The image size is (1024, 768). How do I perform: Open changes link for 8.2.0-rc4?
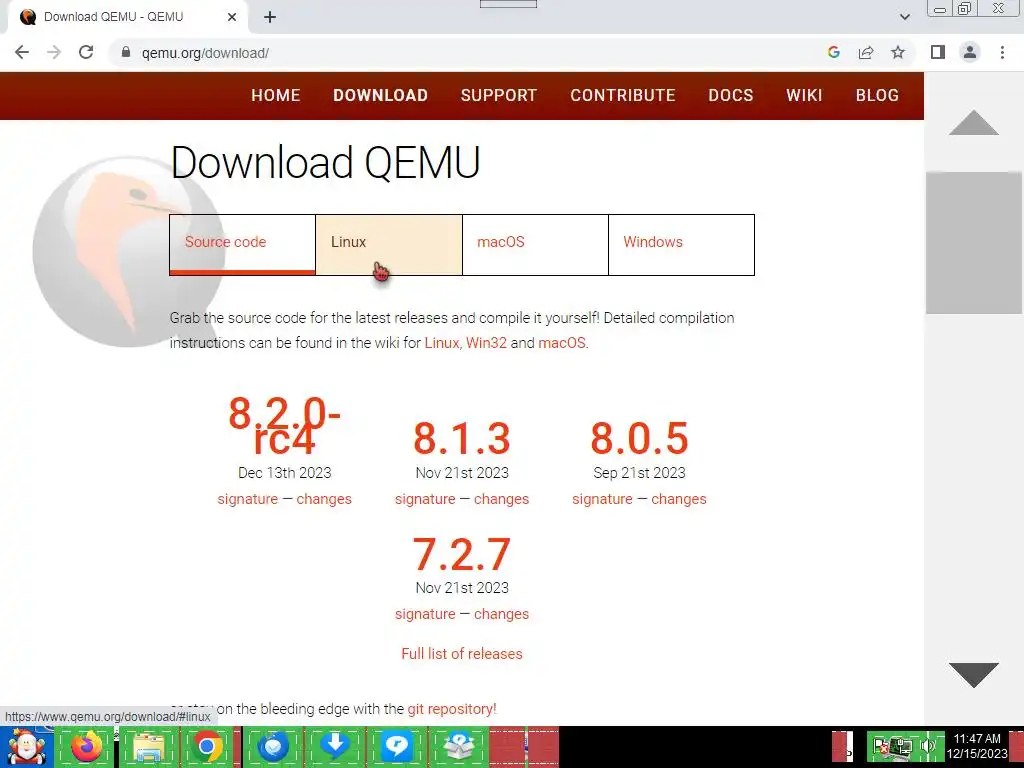324,499
